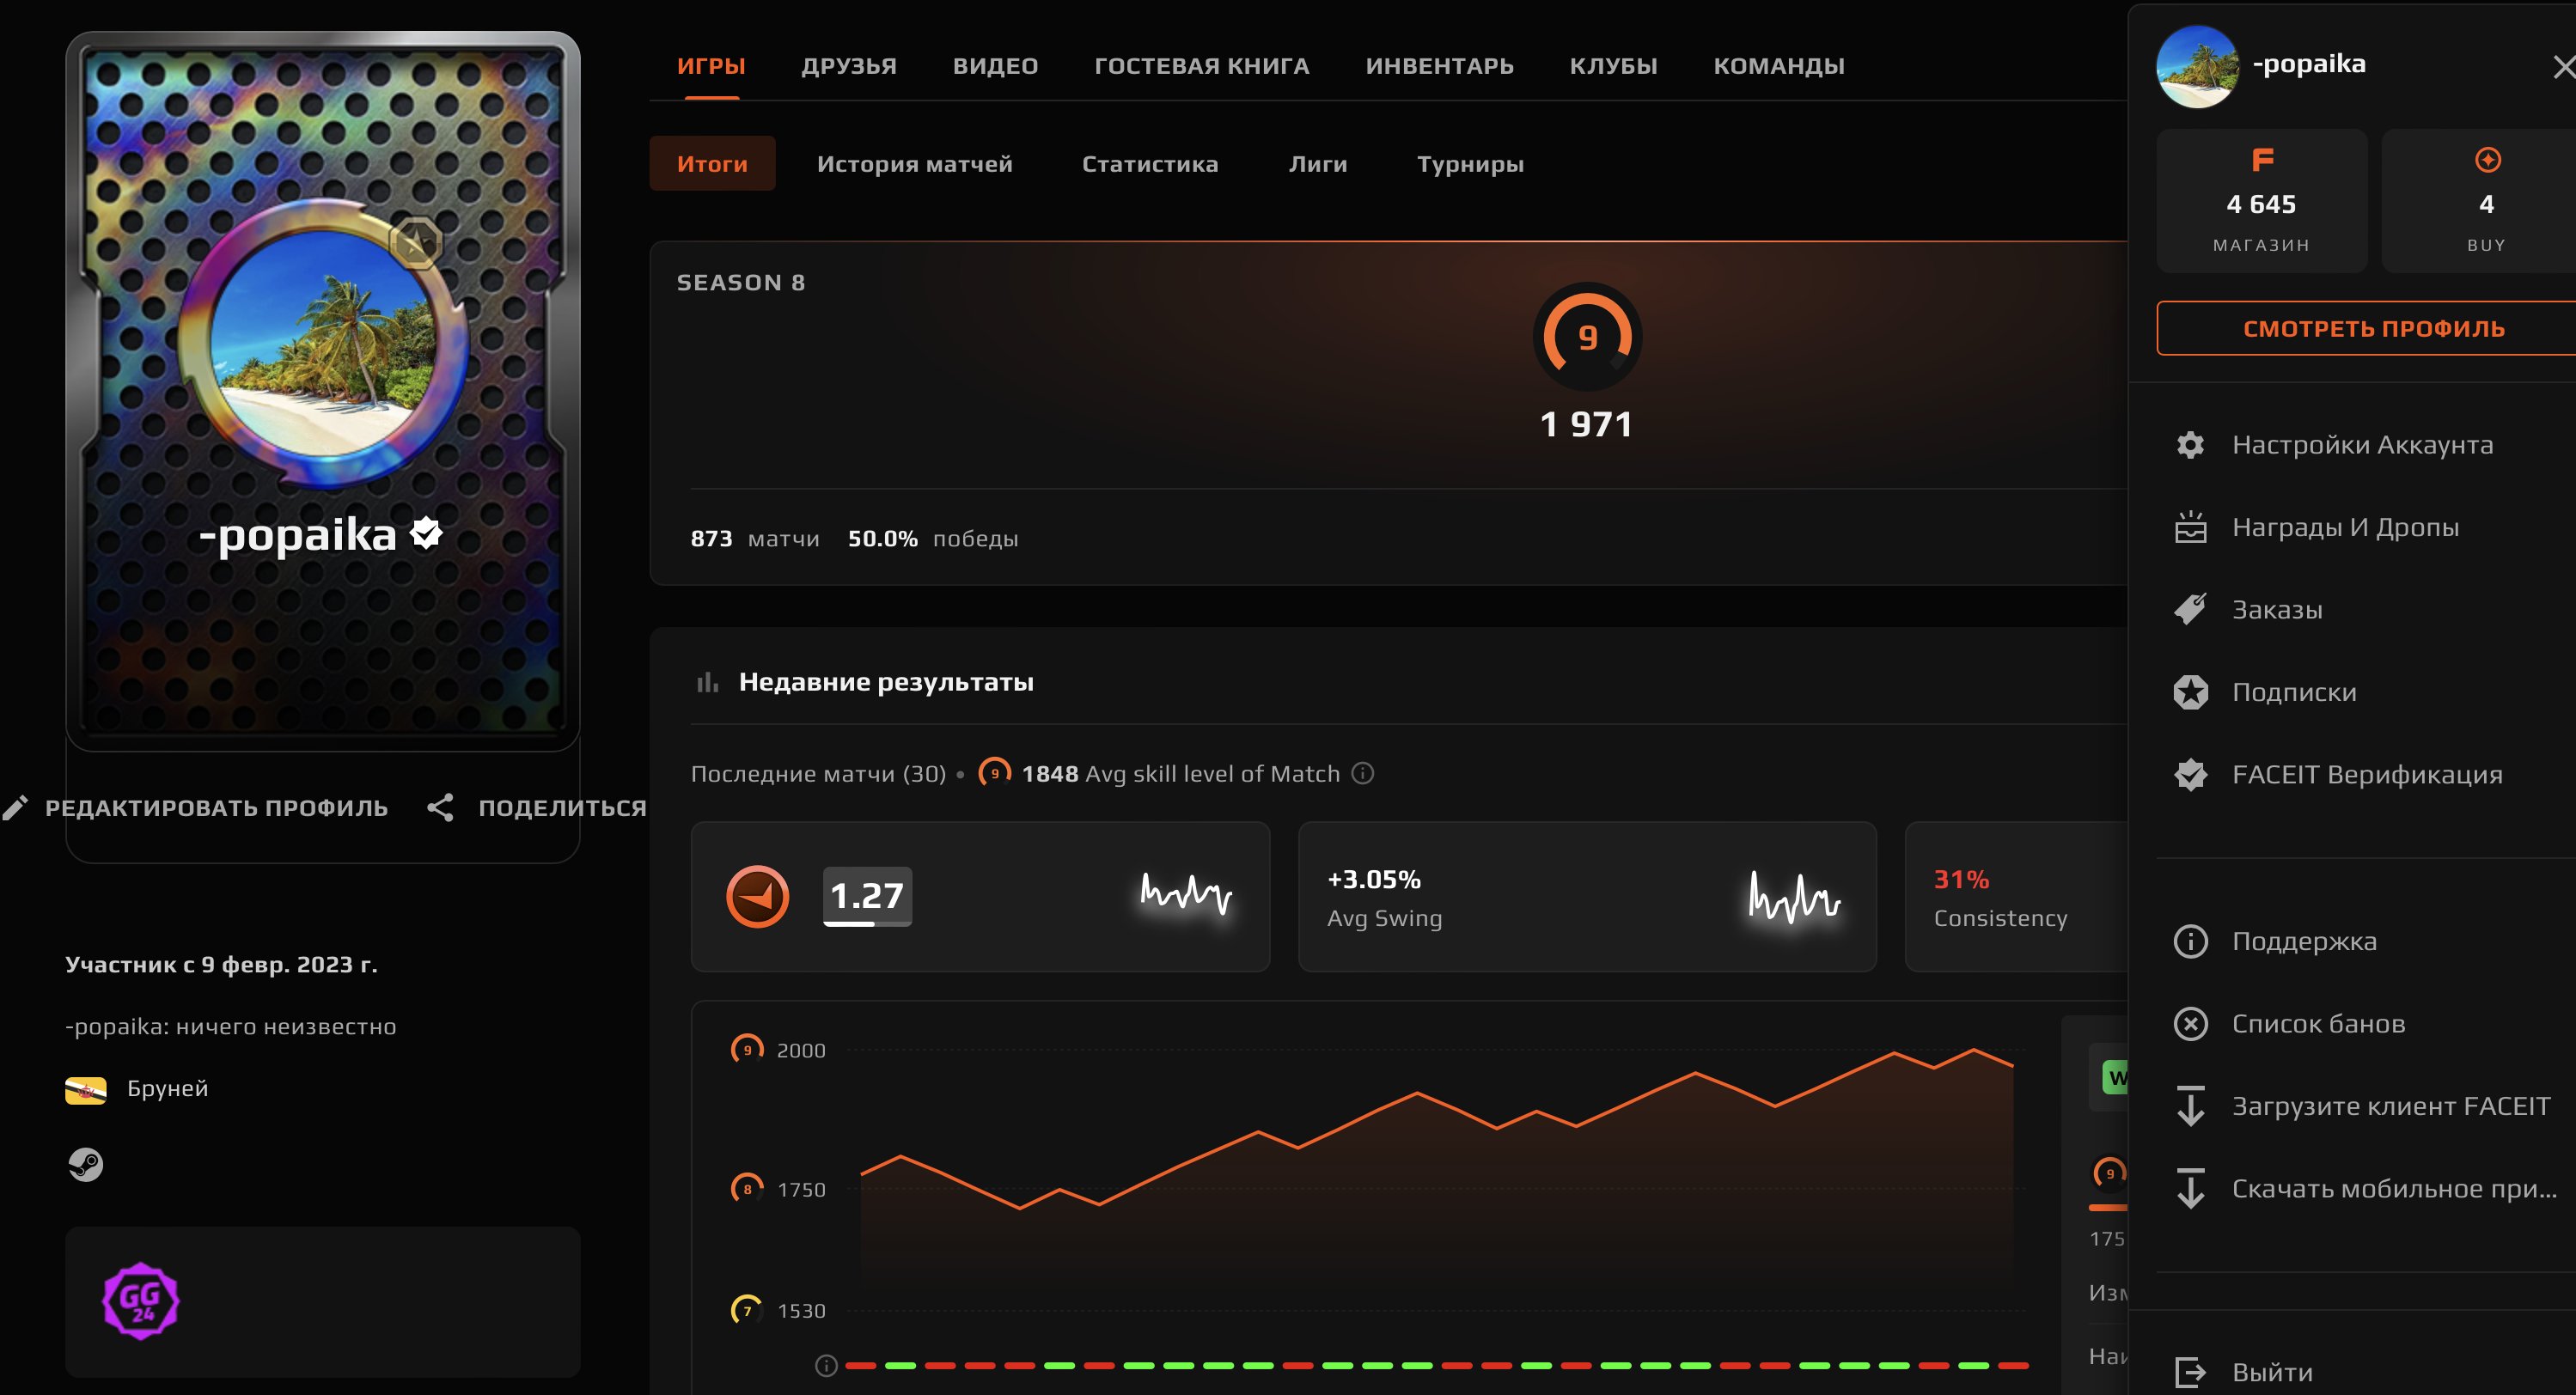Click the 1 971 ELO value
Image resolution: width=2576 pixels, height=1395 pixels.
click(x=1587, y=425)
